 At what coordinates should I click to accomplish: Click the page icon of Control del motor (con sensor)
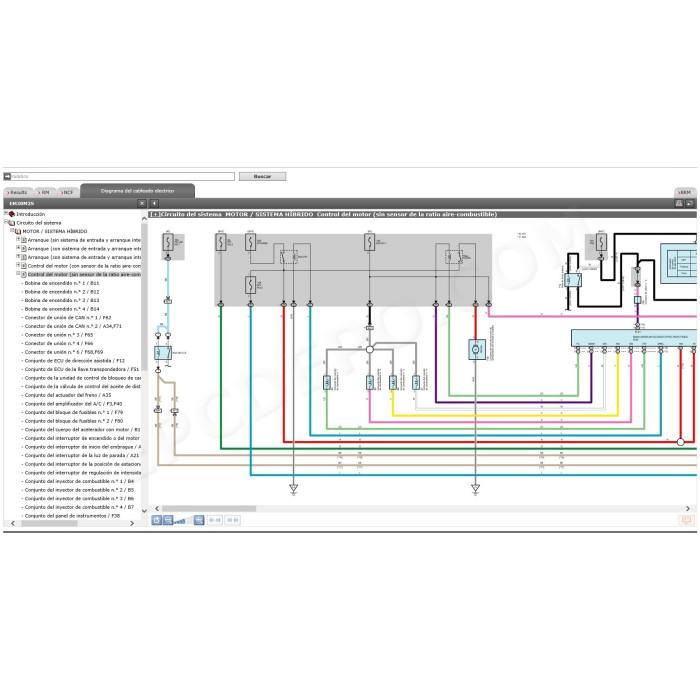[24, 266]
